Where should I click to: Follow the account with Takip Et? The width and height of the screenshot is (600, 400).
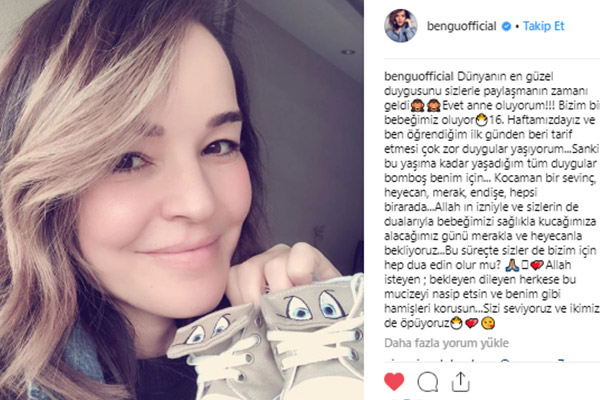pyautogui.click(x=544, y=26)
